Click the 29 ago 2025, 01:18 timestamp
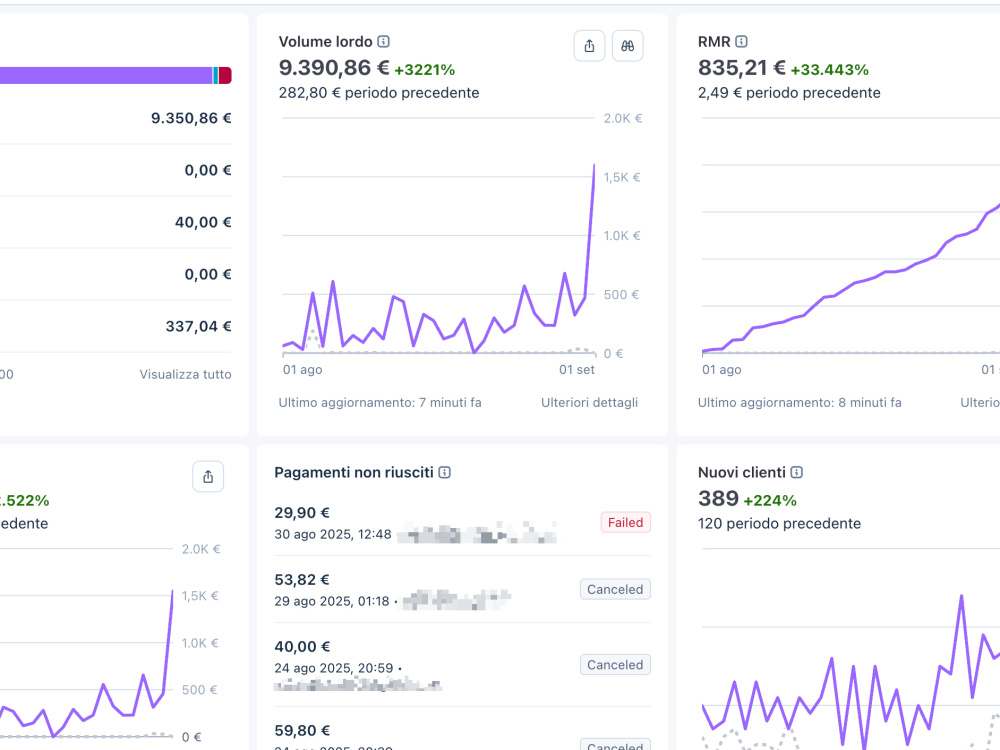 (332, 601)
